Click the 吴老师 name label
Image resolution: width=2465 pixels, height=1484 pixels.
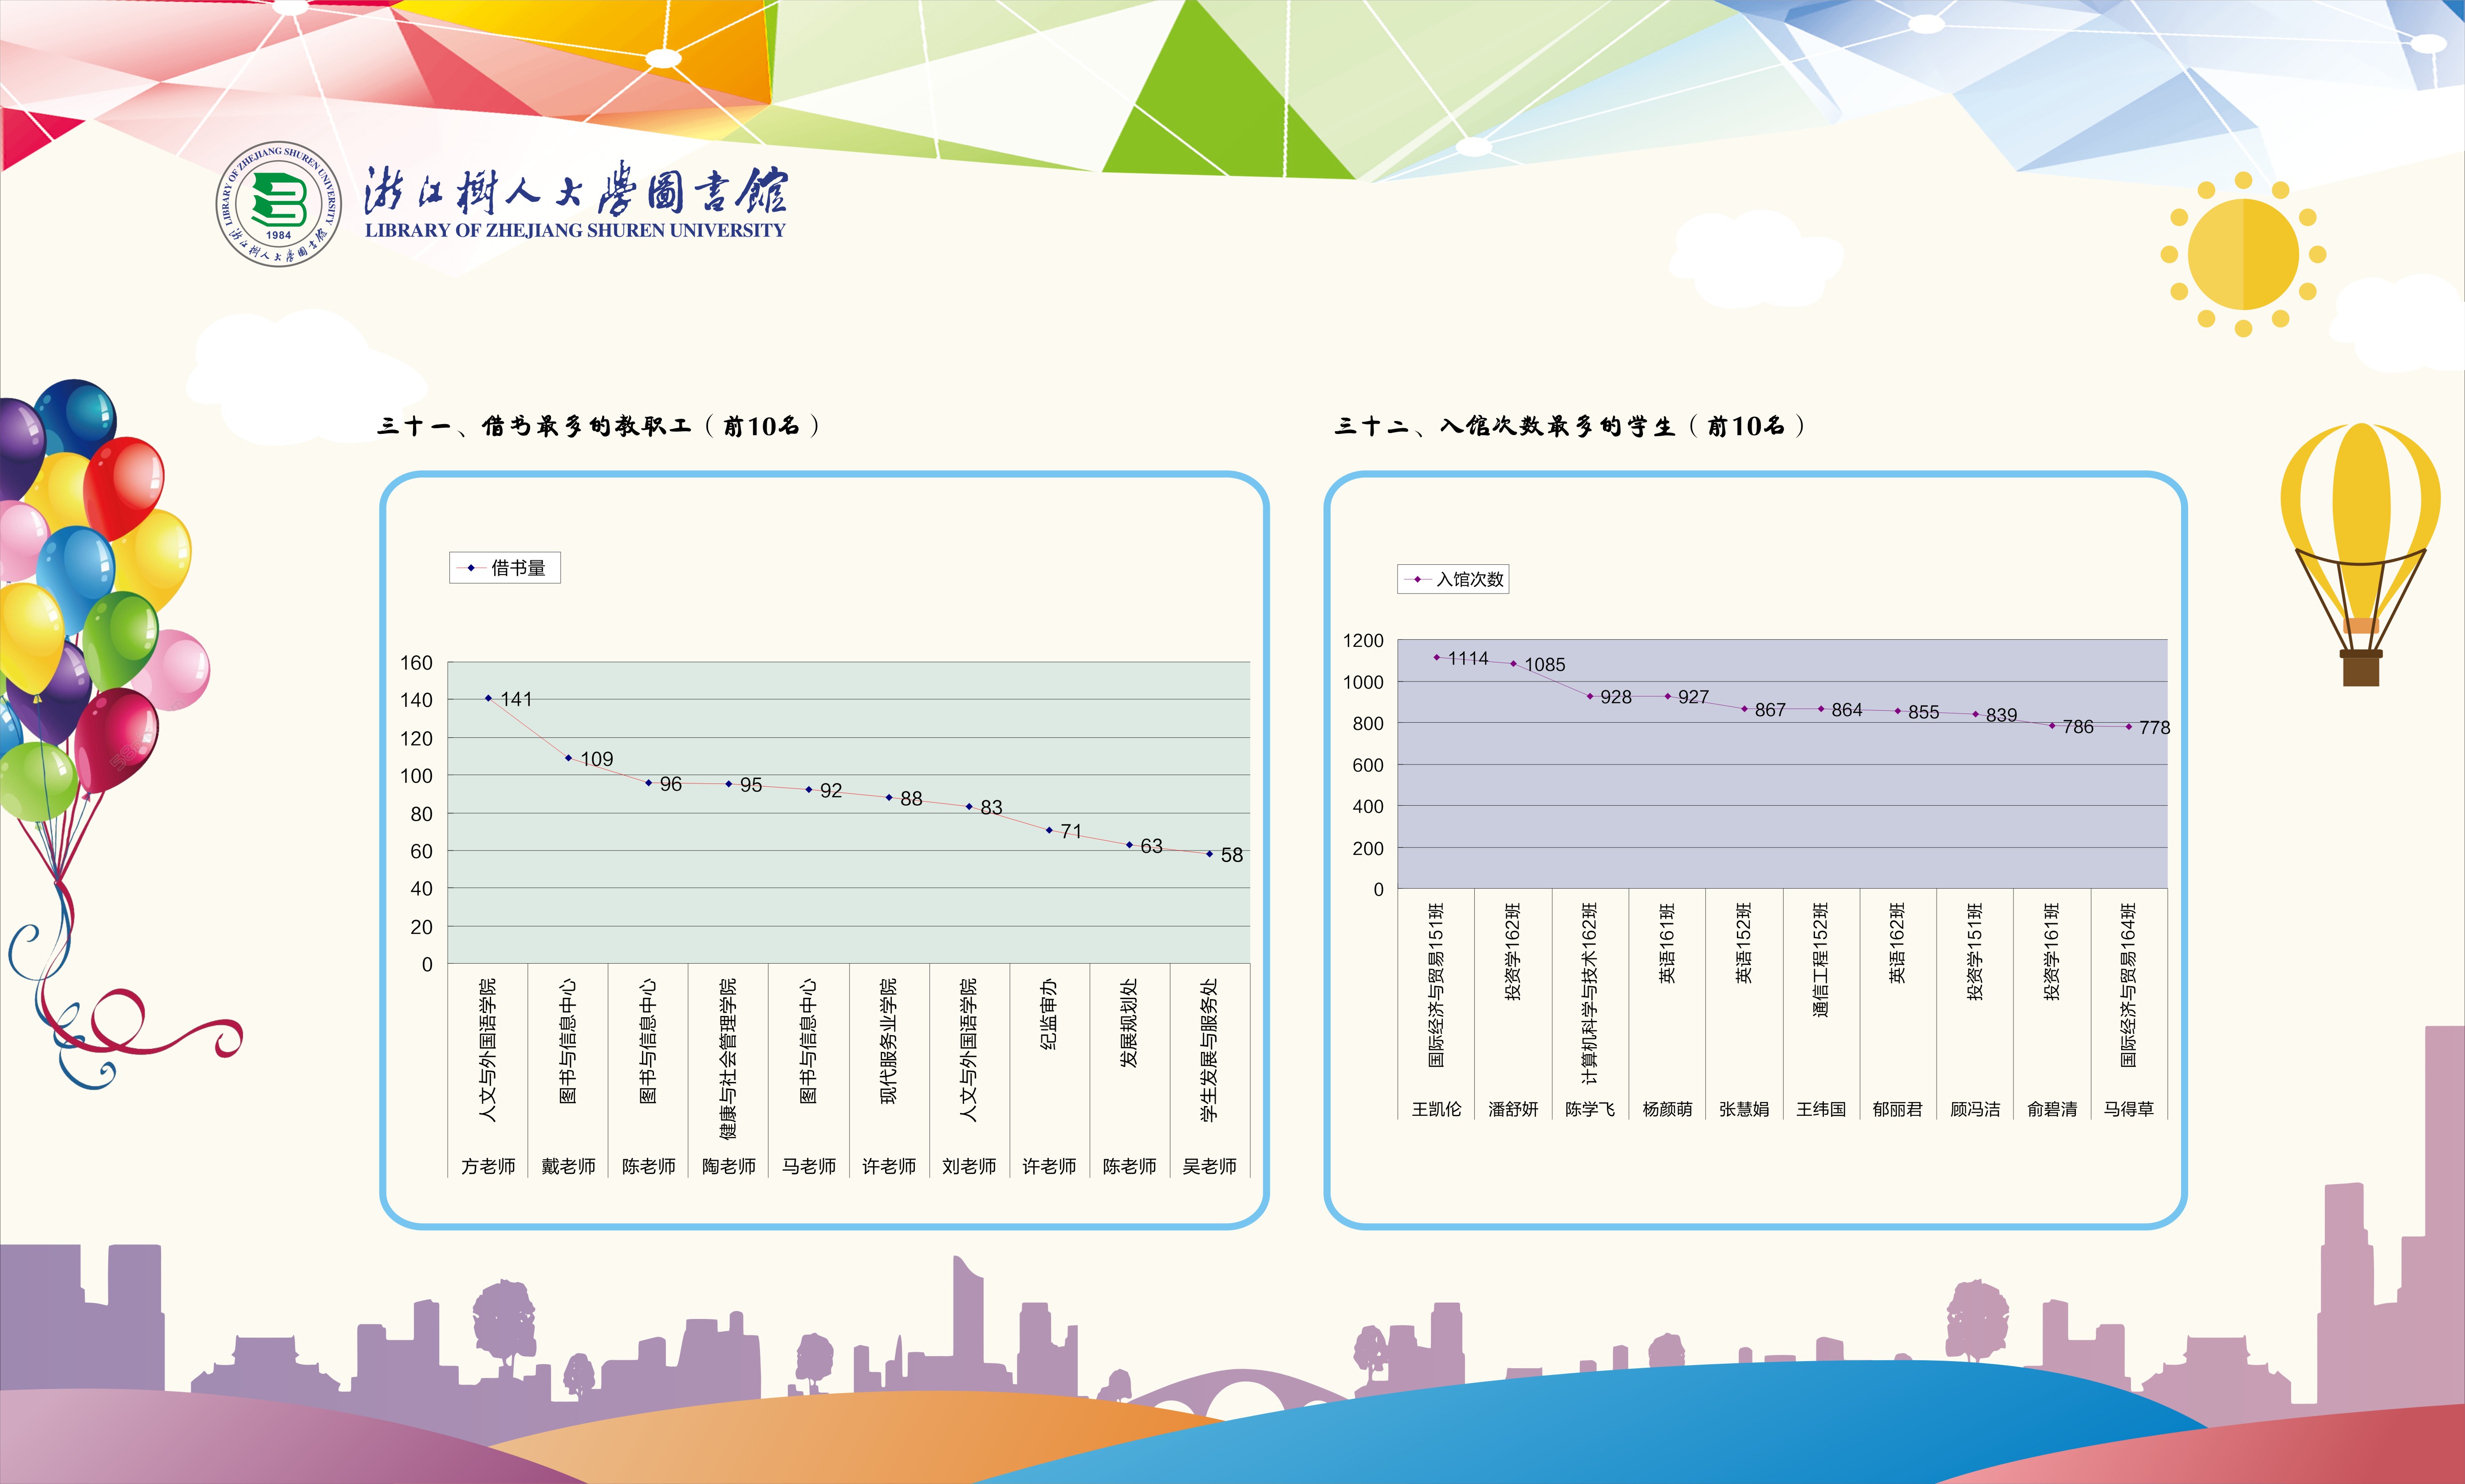(x=1209, y=1166)
